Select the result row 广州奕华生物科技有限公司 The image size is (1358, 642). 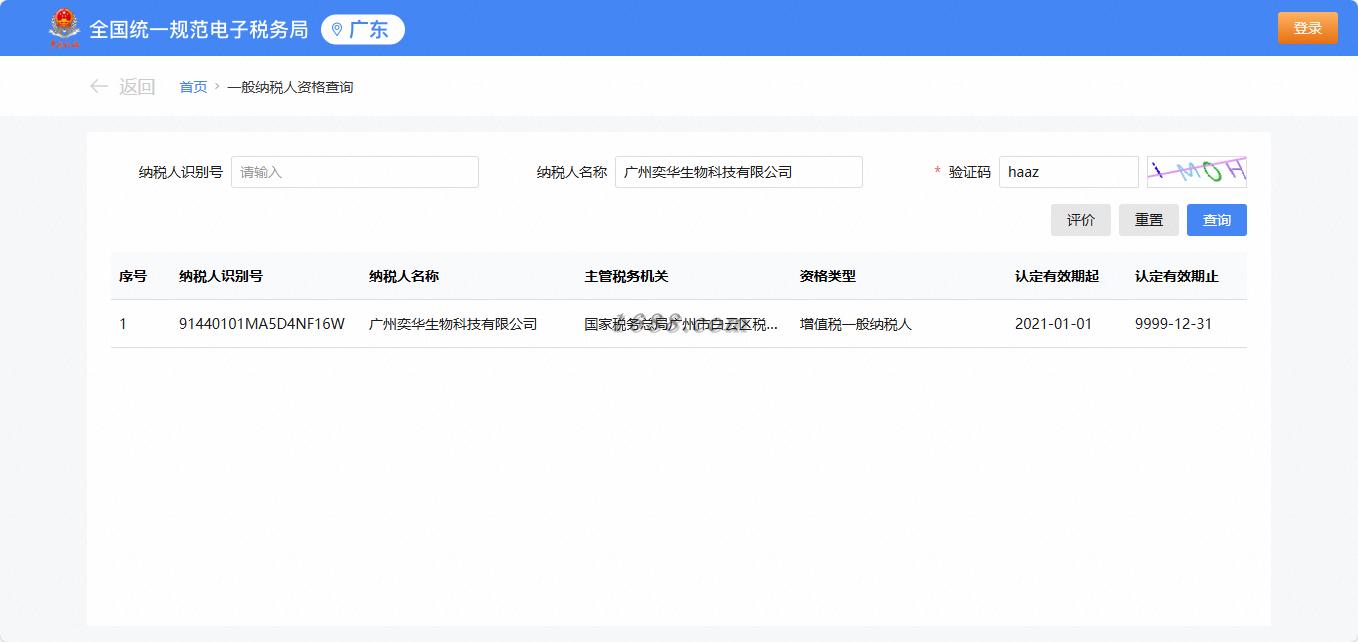(x=679, y=324)
